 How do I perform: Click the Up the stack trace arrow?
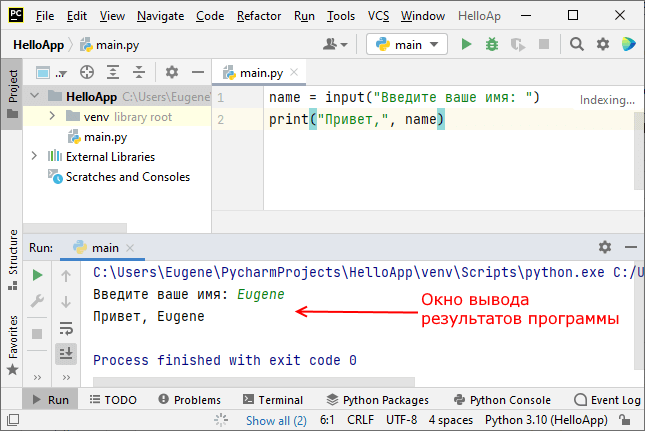(x=66, y=276)
